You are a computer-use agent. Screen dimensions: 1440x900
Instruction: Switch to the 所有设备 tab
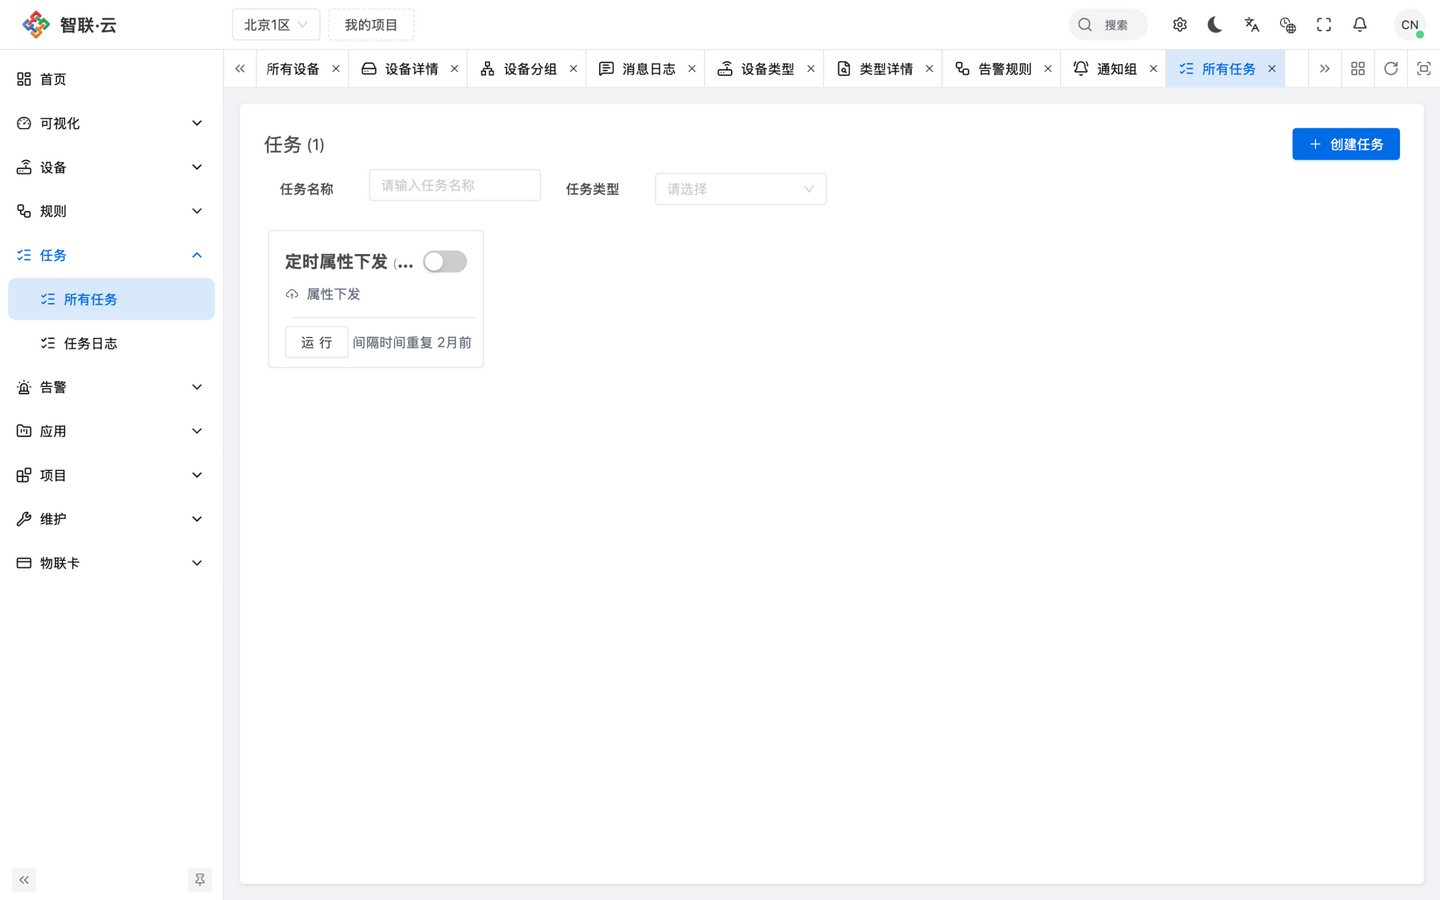(293, 69)
